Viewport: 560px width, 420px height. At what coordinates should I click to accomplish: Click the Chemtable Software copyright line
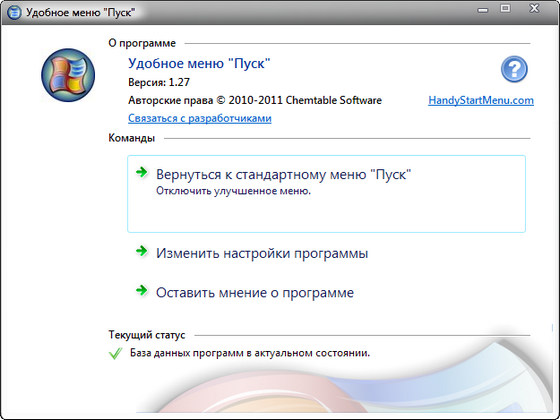tap(255, 100)
